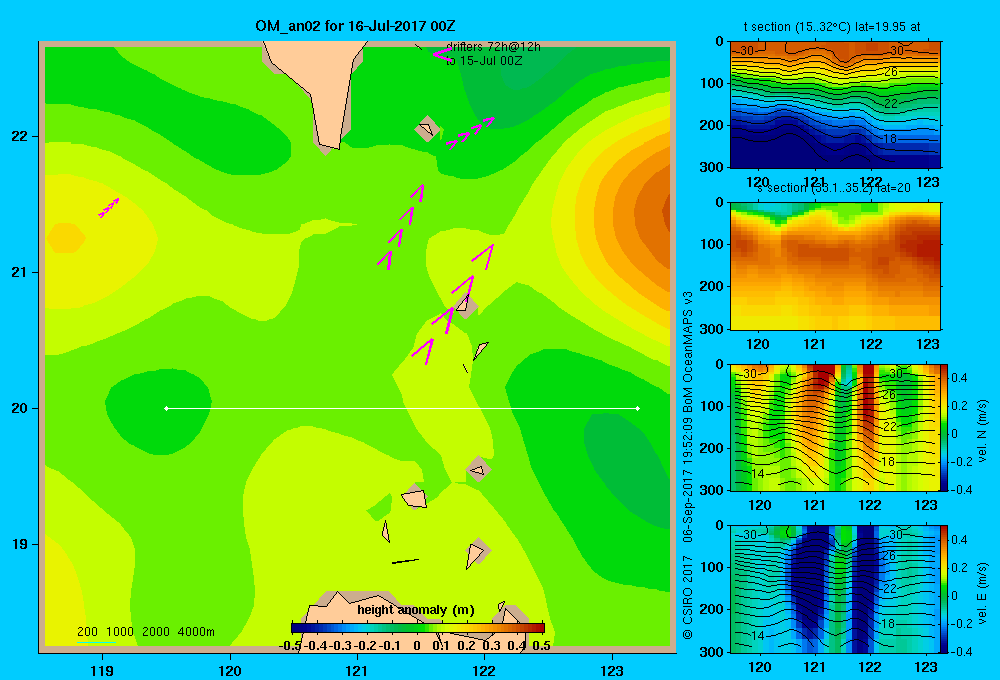Image resolution: width=1000 pixels, height=680 pixels.
Task: Open the eastward velocity section plot
Action: (x=835, y=589)
